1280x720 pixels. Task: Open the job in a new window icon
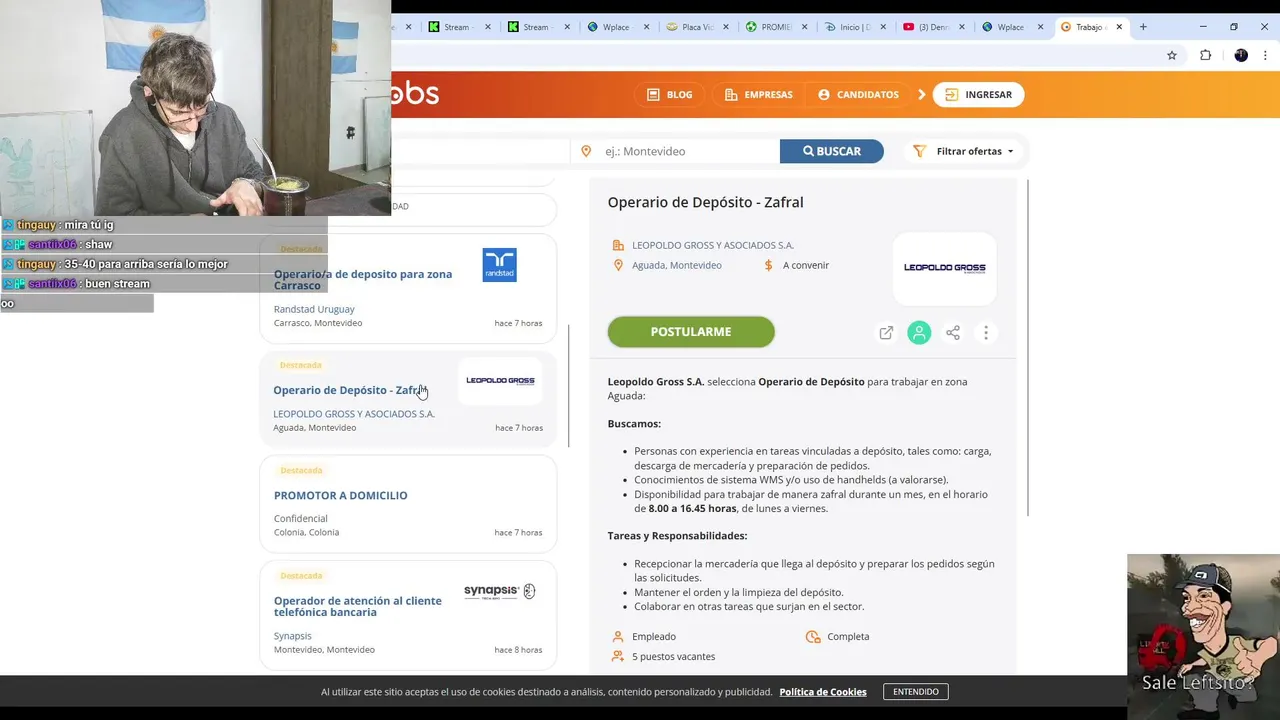pos(886,333)
